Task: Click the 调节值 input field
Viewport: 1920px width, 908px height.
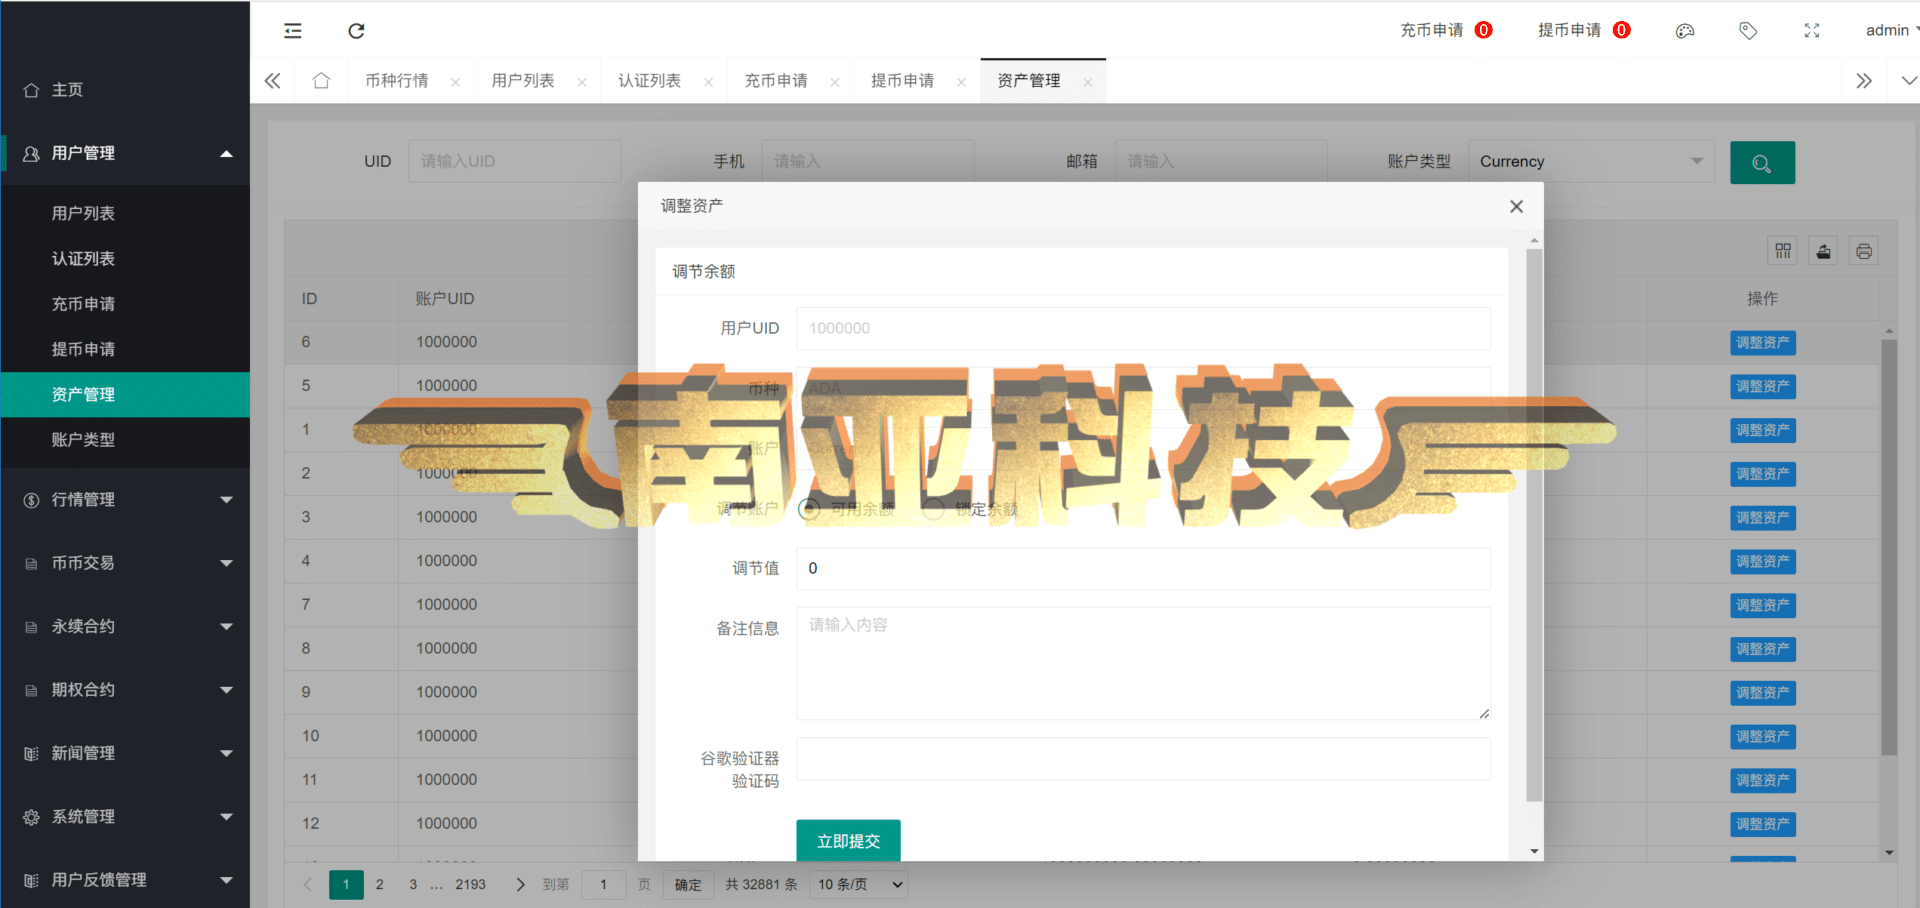Action: coord(1143,568)
